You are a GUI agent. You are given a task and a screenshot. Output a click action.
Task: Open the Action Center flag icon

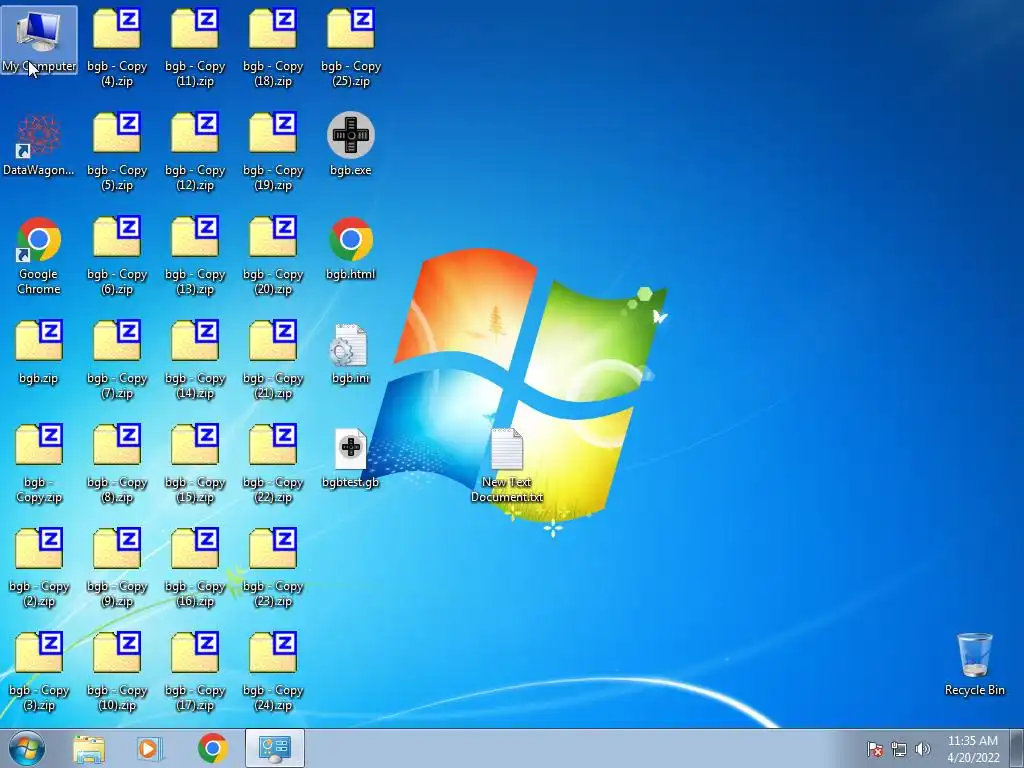tap(875, 749)
